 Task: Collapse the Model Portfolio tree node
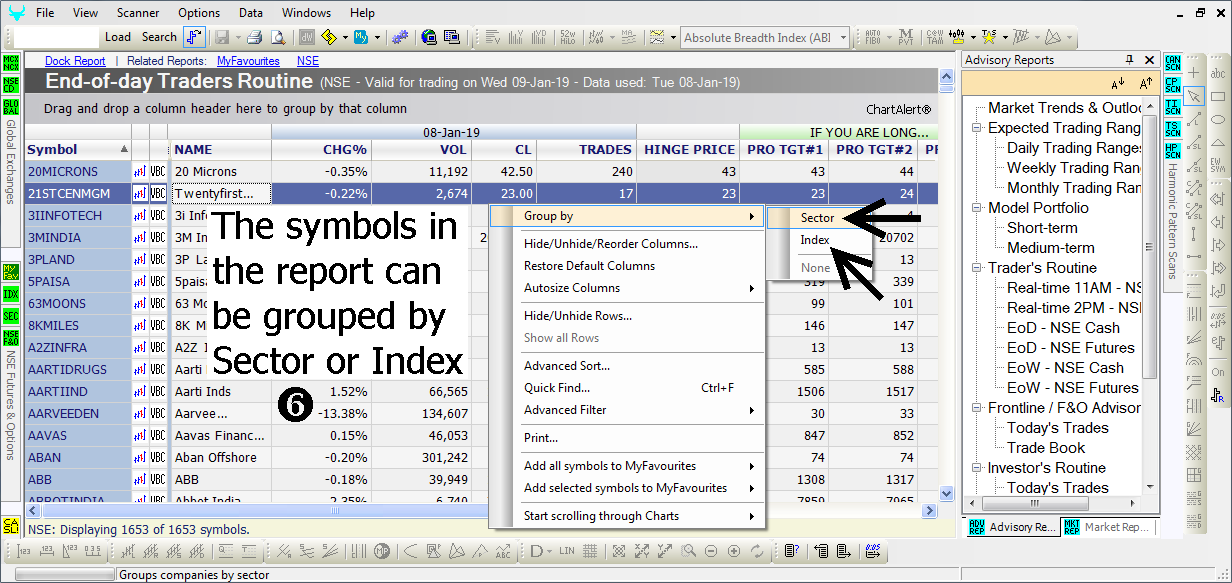pyautogui.click(x=976, y=208)
